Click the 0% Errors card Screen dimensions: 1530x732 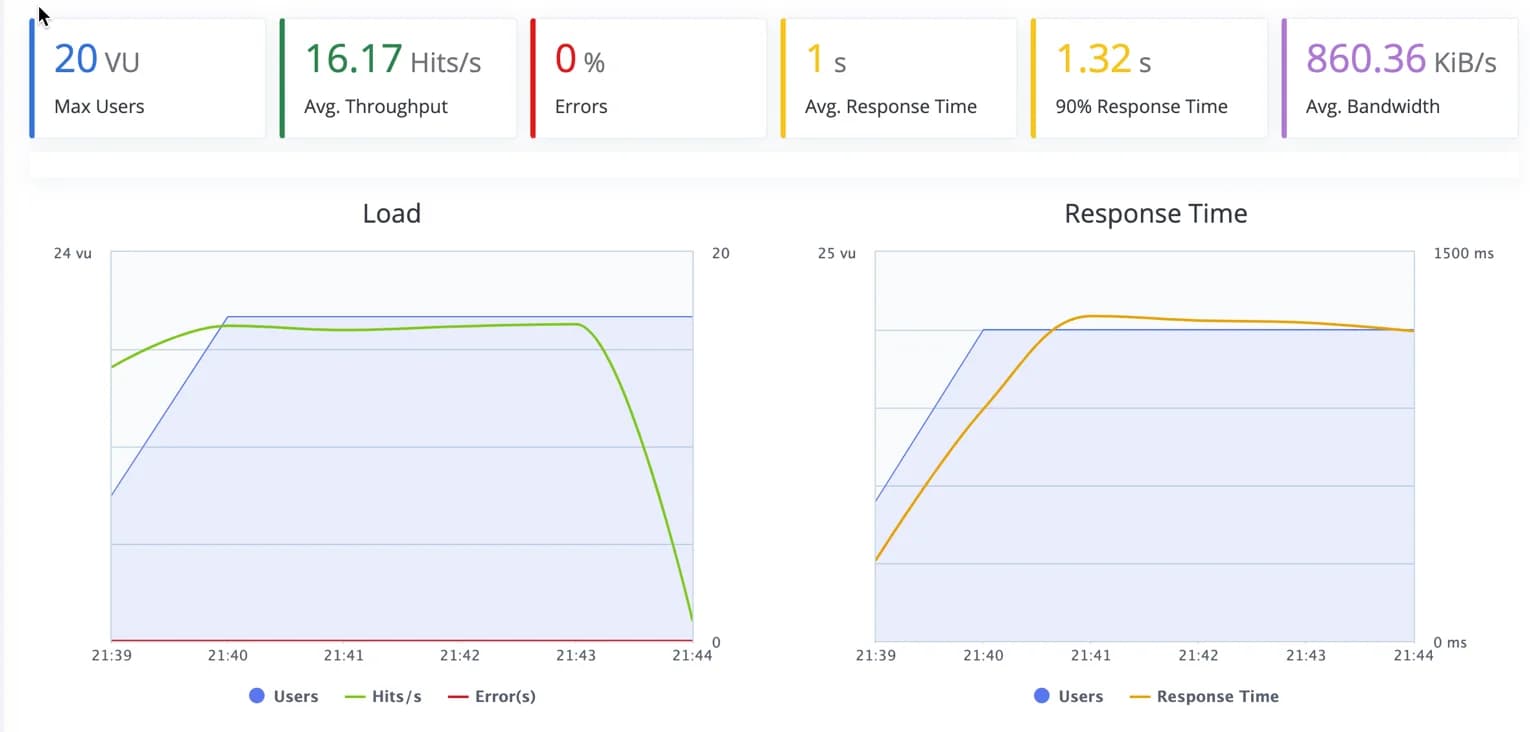tap(647, 75)
